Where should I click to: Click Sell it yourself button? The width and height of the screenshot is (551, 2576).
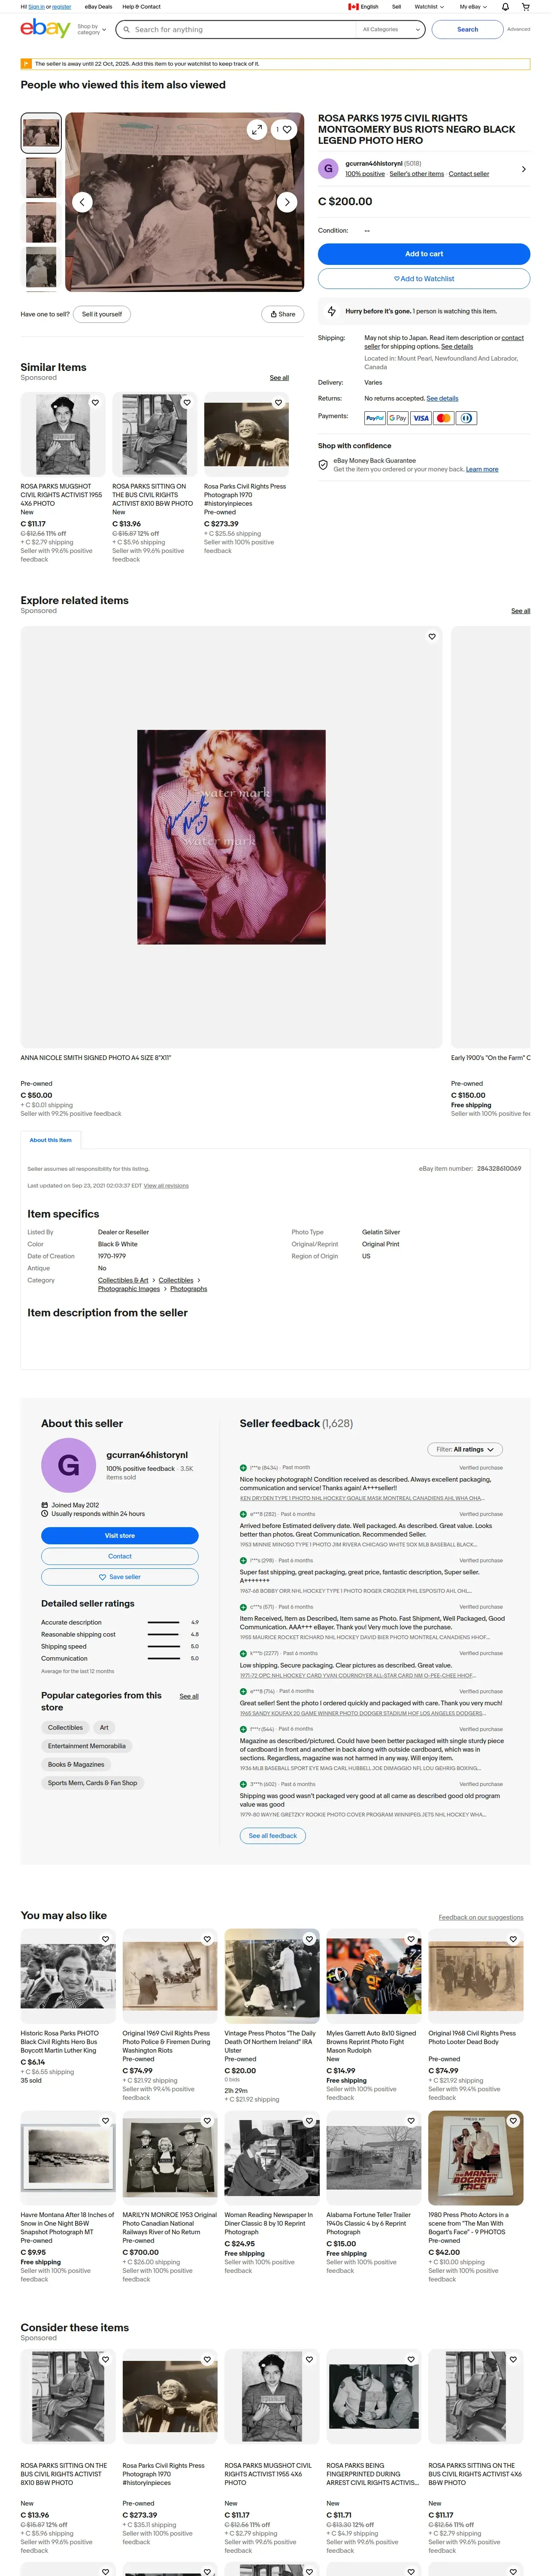click(x=102, y=314)
